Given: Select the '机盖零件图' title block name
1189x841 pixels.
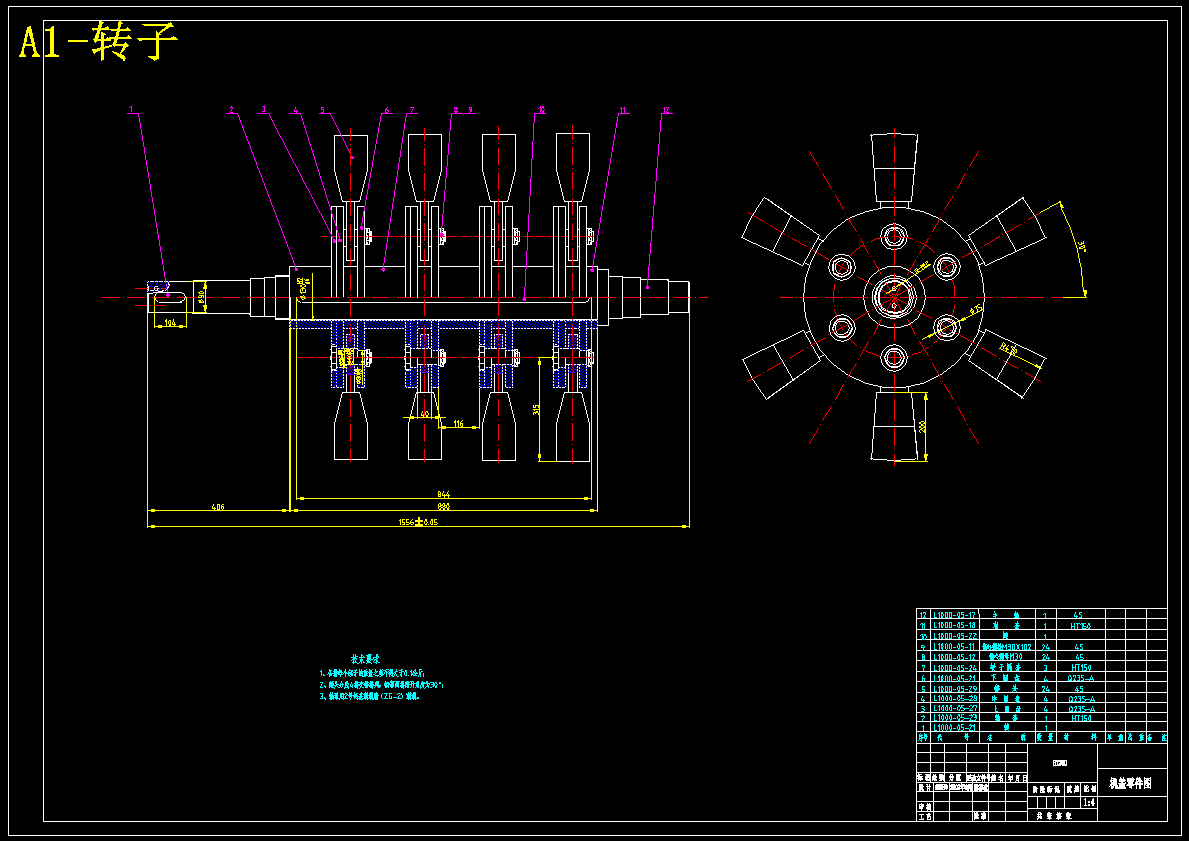Looking at the screenshot, I should point(1131,783).
